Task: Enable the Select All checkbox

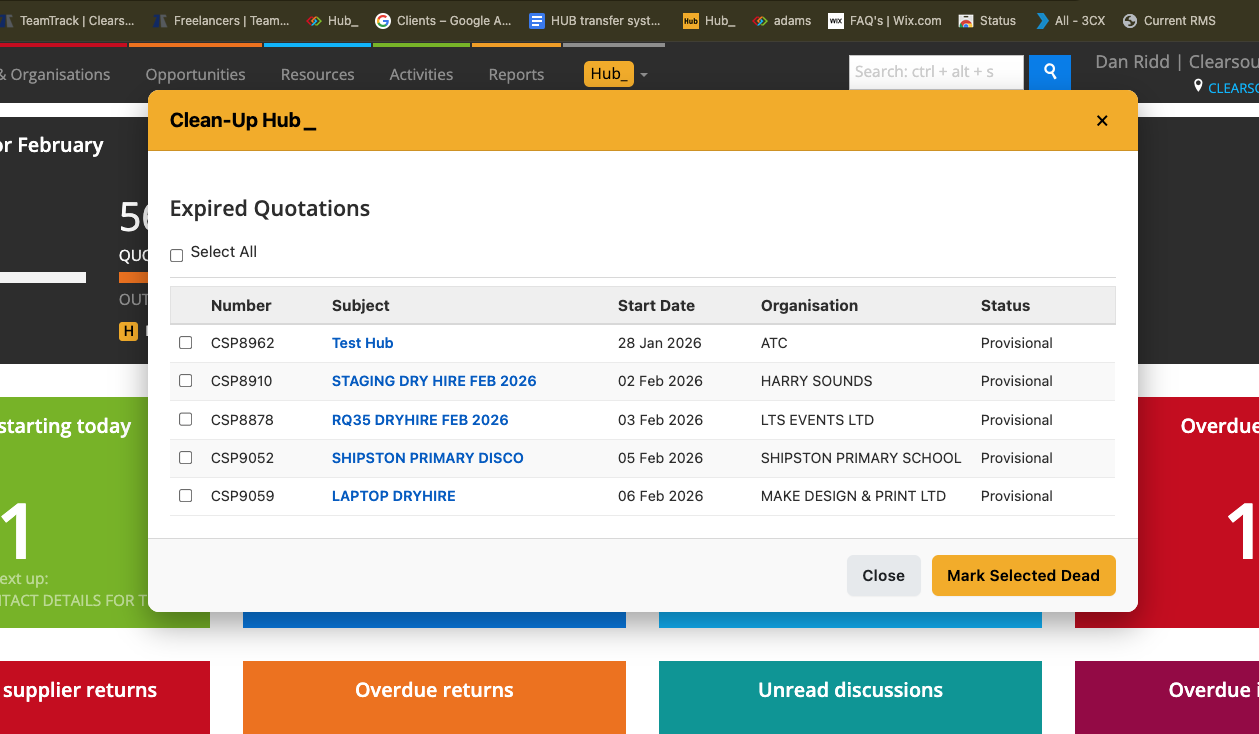Action: (176, 255)
